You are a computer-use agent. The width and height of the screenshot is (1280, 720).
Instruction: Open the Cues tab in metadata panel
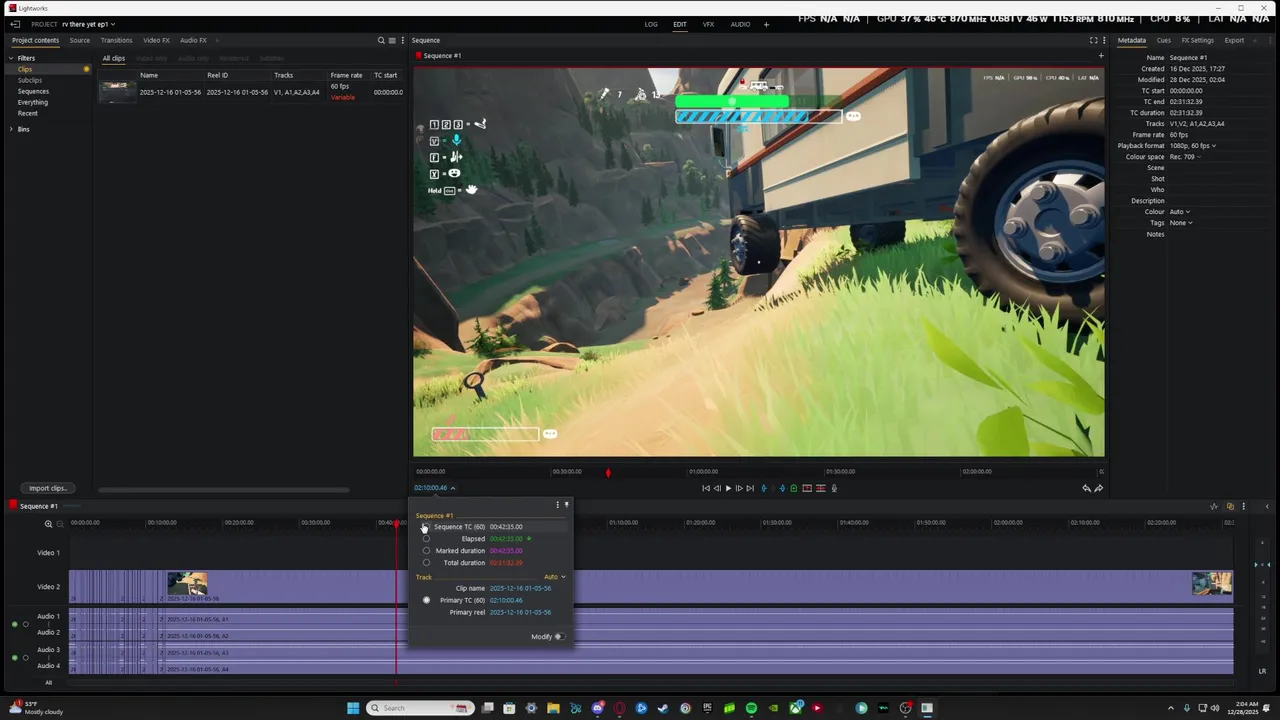[x=1164, y=40]
